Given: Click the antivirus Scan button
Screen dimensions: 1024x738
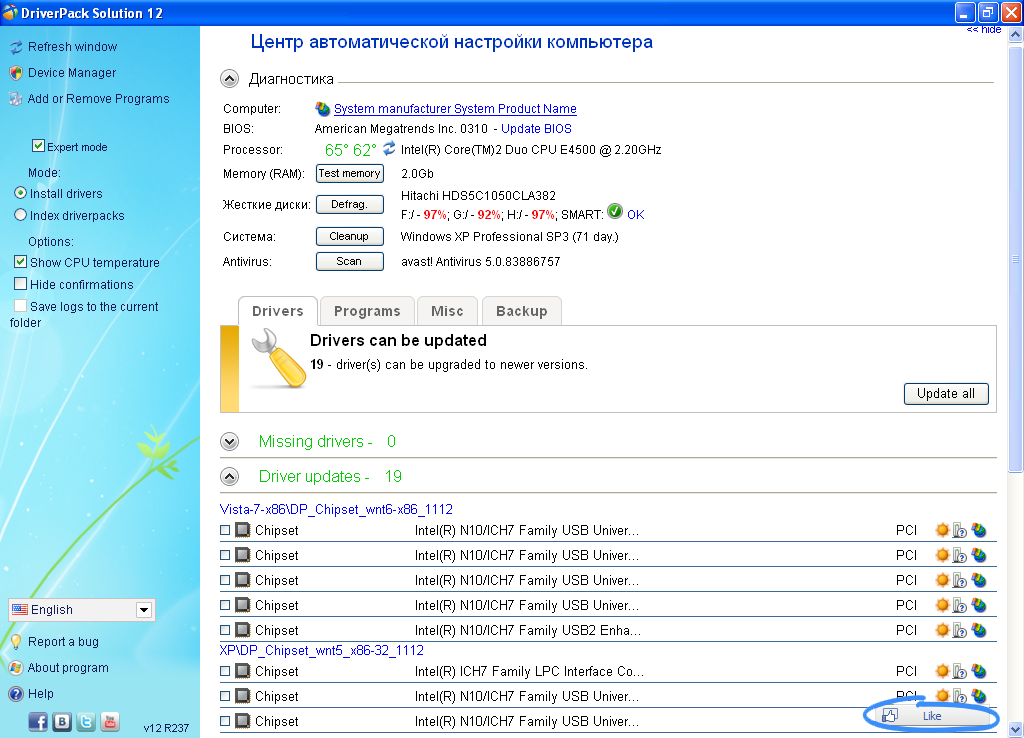Looking at the screenshot, I should (x=349, y=261).
